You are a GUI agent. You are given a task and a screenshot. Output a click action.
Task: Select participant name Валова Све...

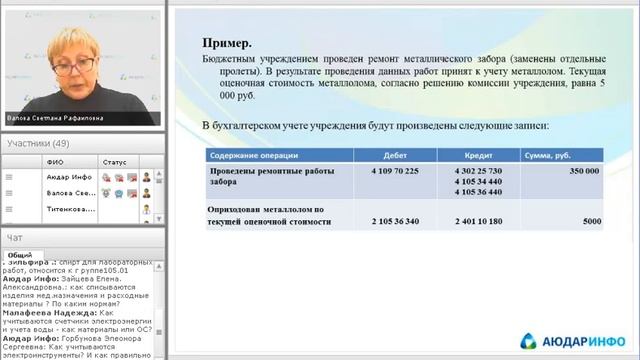(x=71, y=193)
